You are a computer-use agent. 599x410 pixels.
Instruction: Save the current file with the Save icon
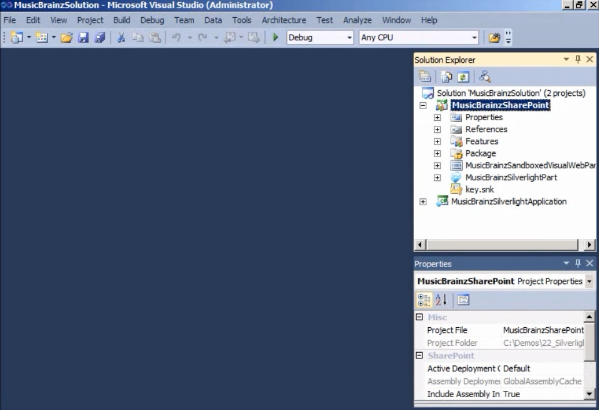click(x=83, y=37)
